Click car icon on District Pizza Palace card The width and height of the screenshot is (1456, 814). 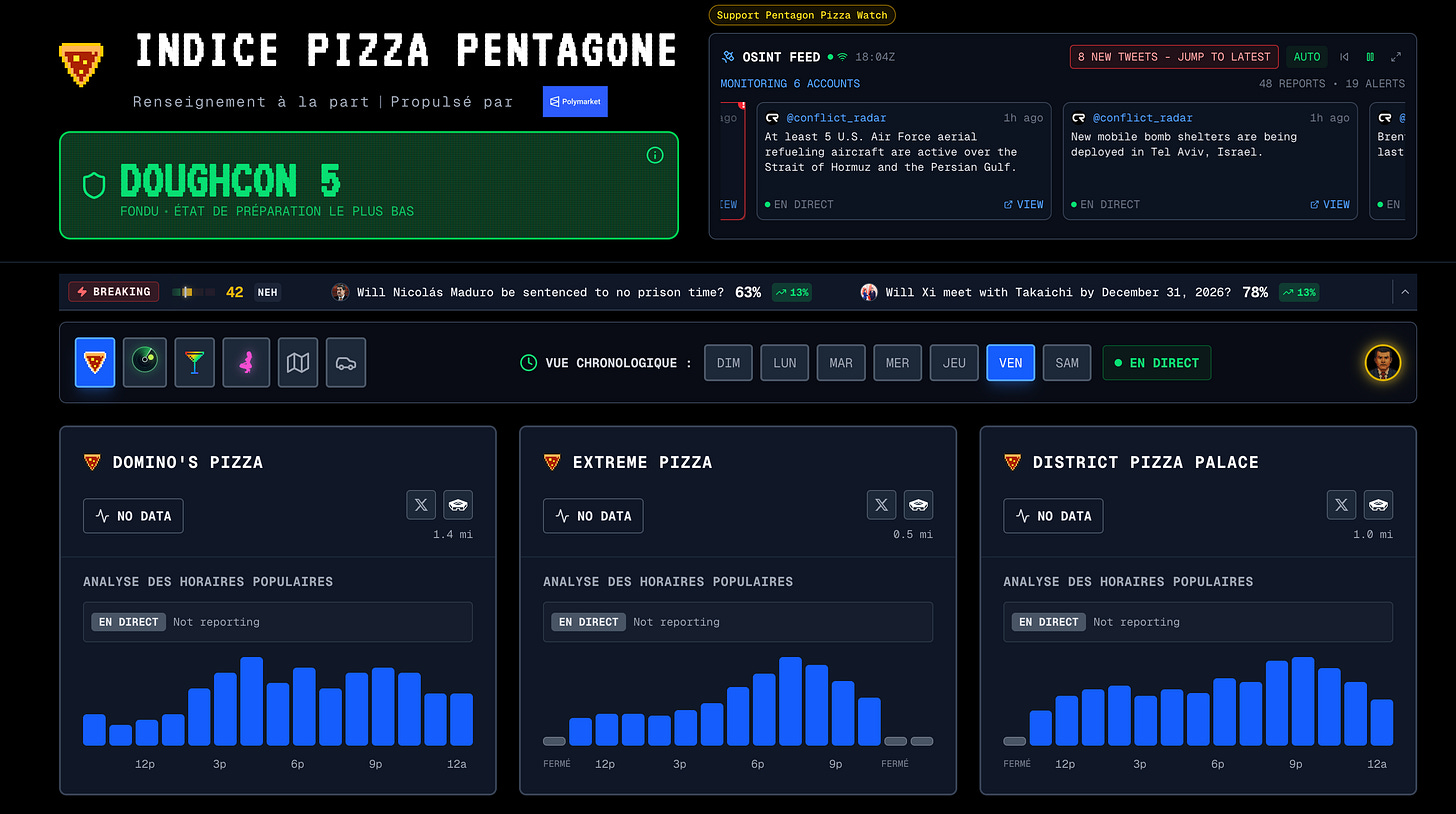pos(1378,505)
